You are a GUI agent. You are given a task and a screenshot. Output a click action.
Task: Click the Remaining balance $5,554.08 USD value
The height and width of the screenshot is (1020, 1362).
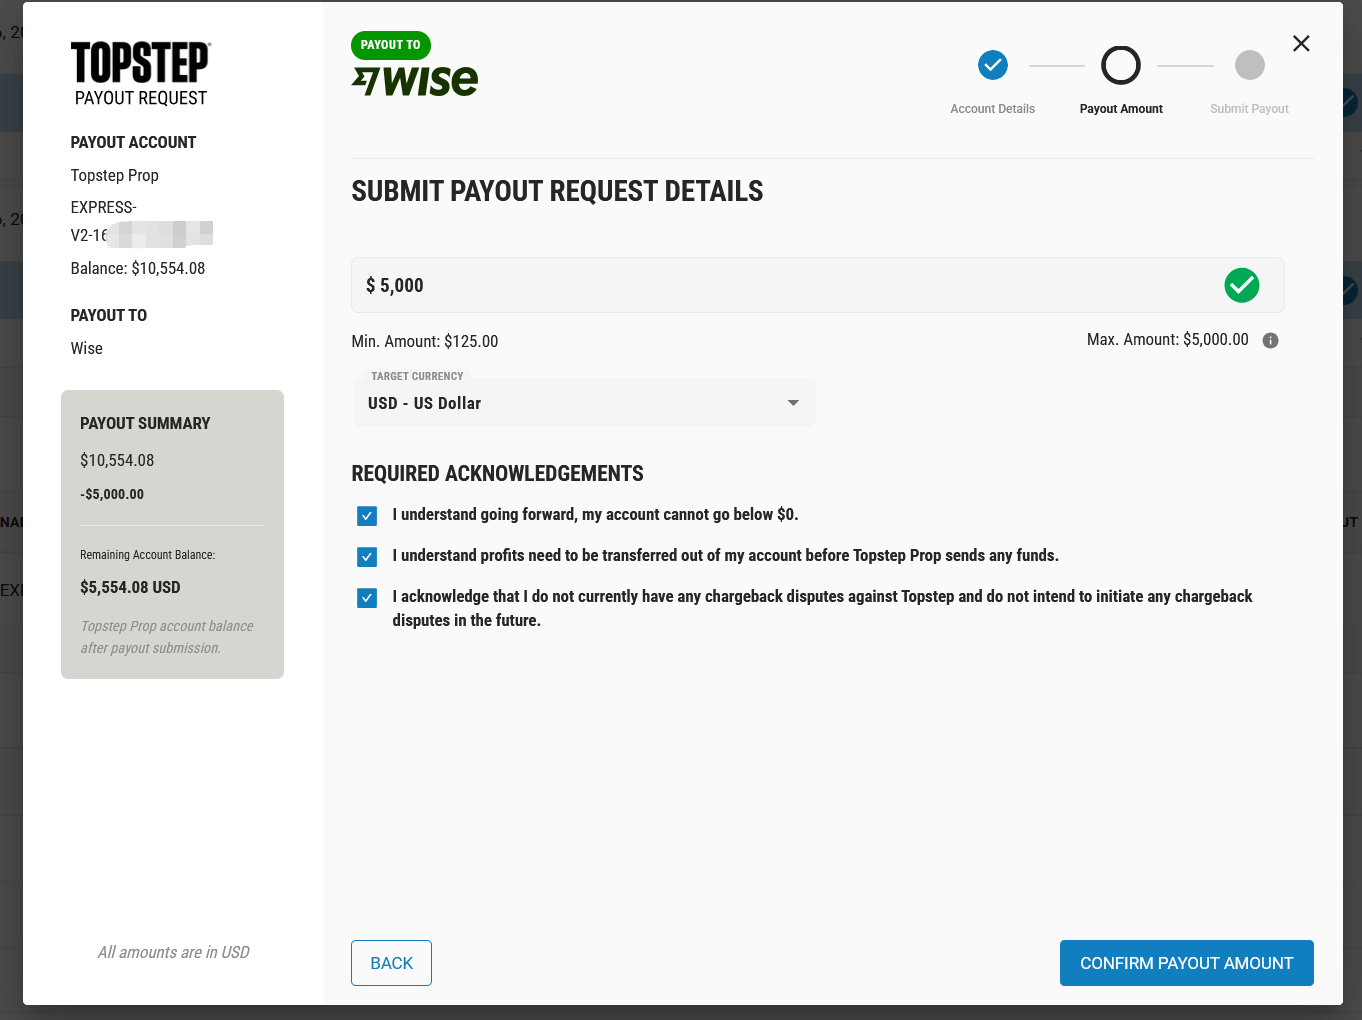[x=131, y=587]
